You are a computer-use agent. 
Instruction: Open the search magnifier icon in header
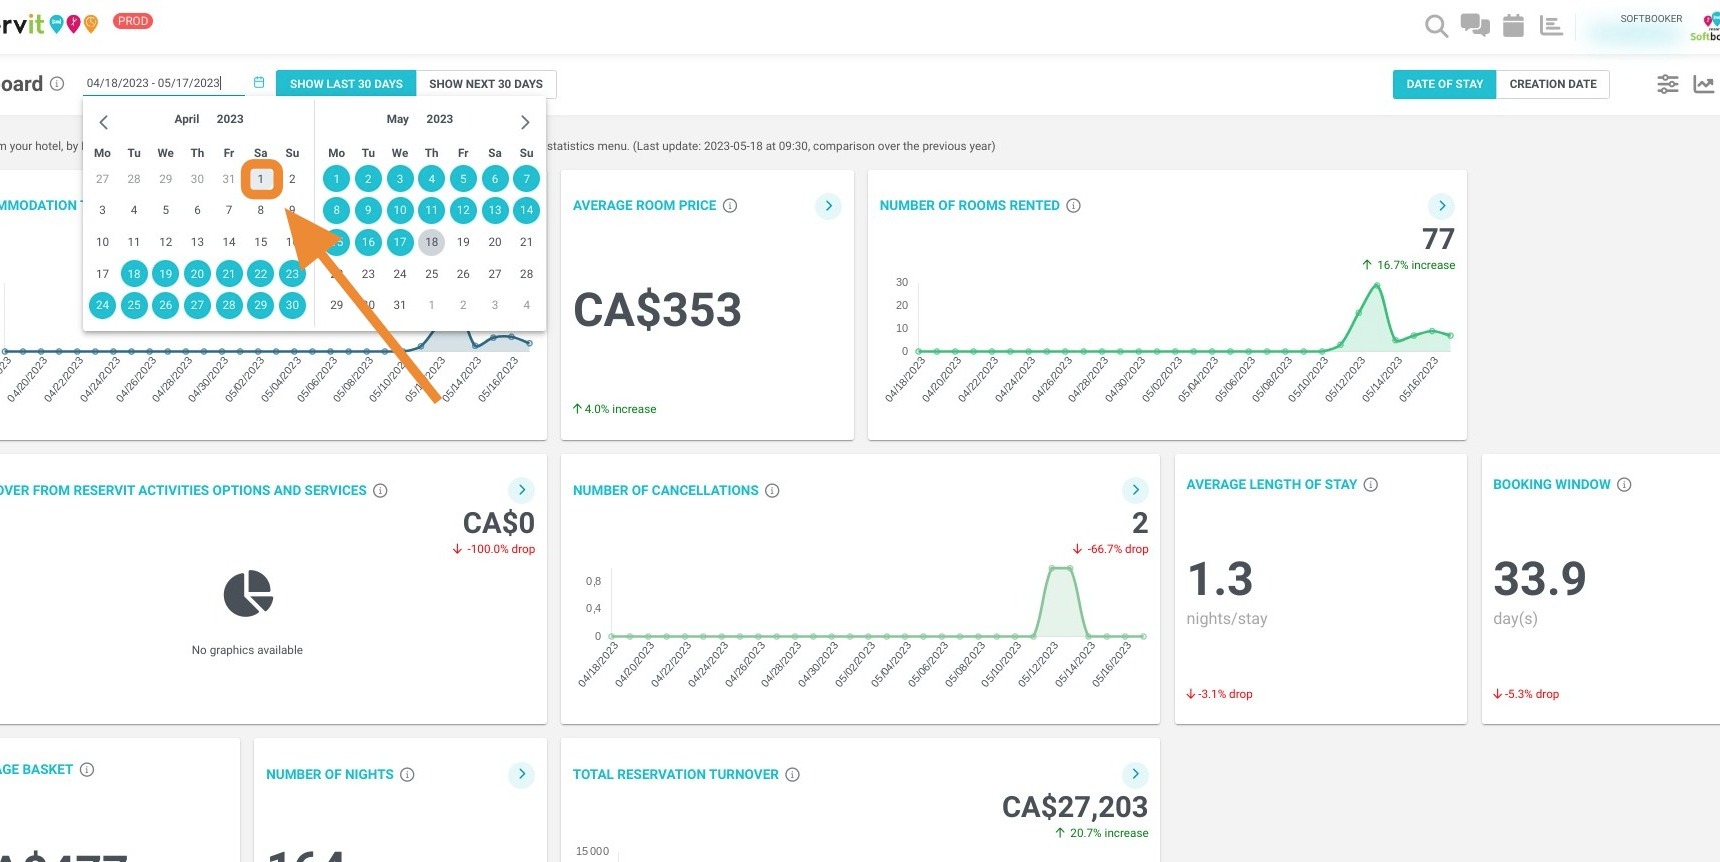point(1436,27)
